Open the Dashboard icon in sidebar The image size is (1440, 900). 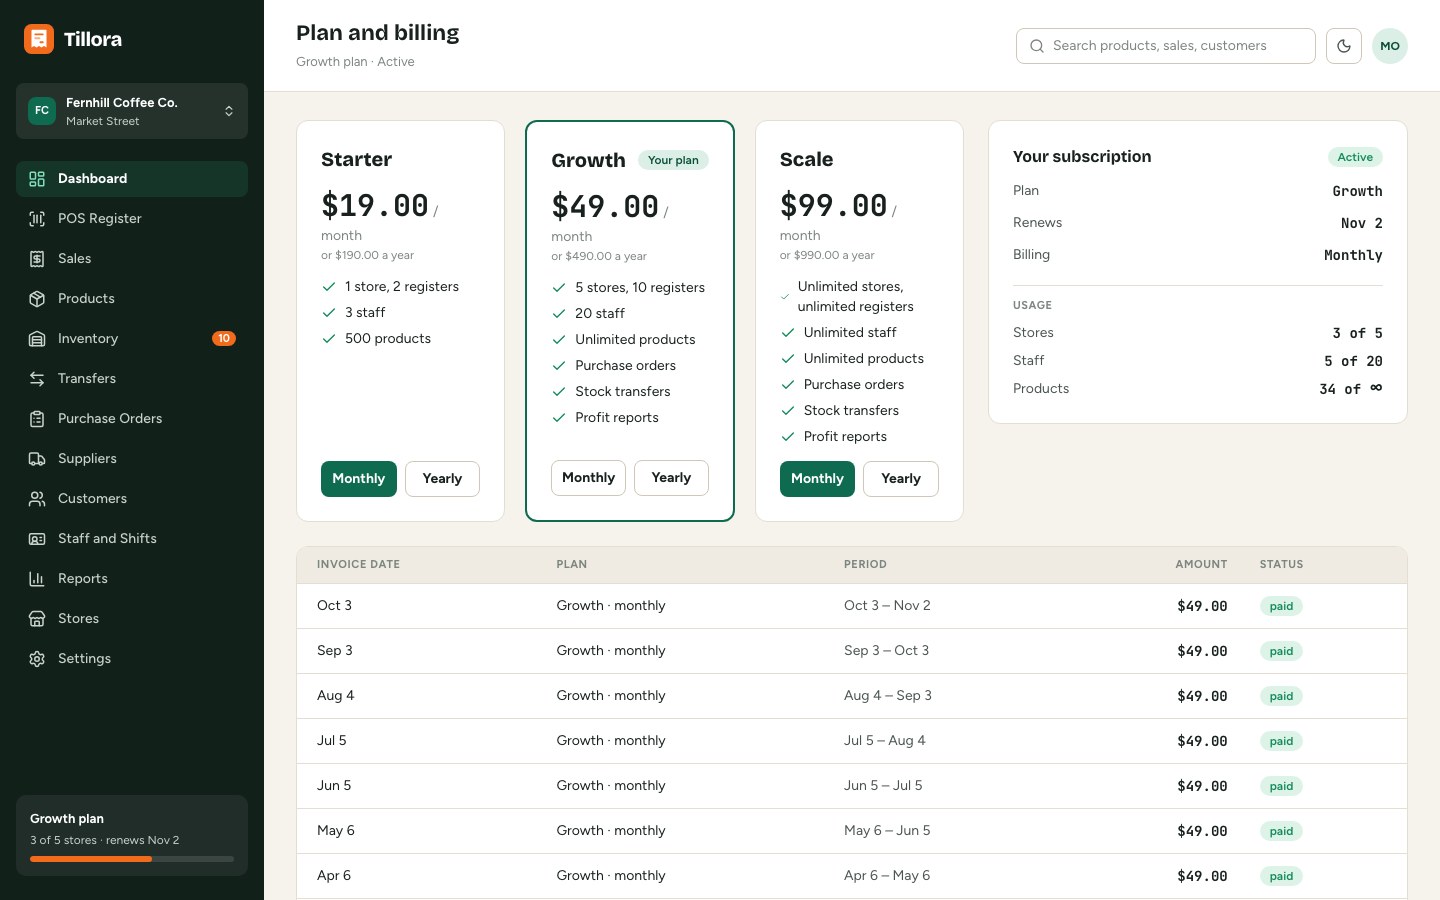pos(37,179)
